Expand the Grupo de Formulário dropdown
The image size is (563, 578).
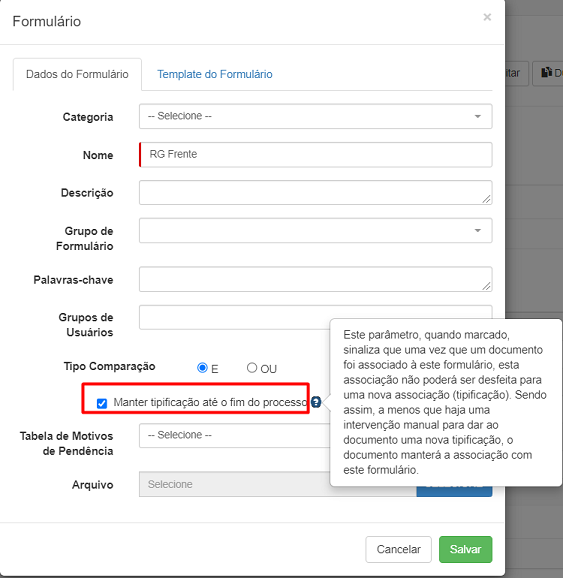point(316,230)
